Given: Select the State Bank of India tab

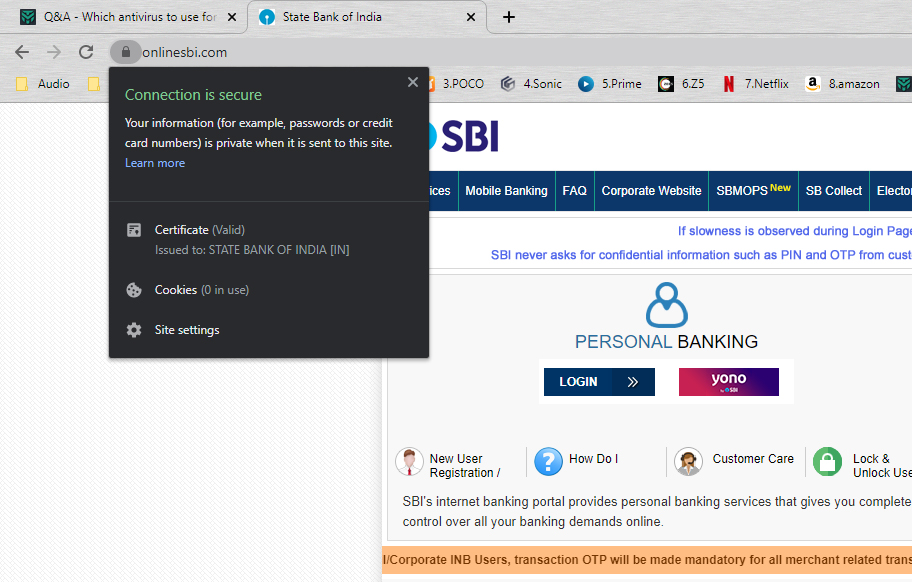Looking at the screenshot, I should click(366, 17).
